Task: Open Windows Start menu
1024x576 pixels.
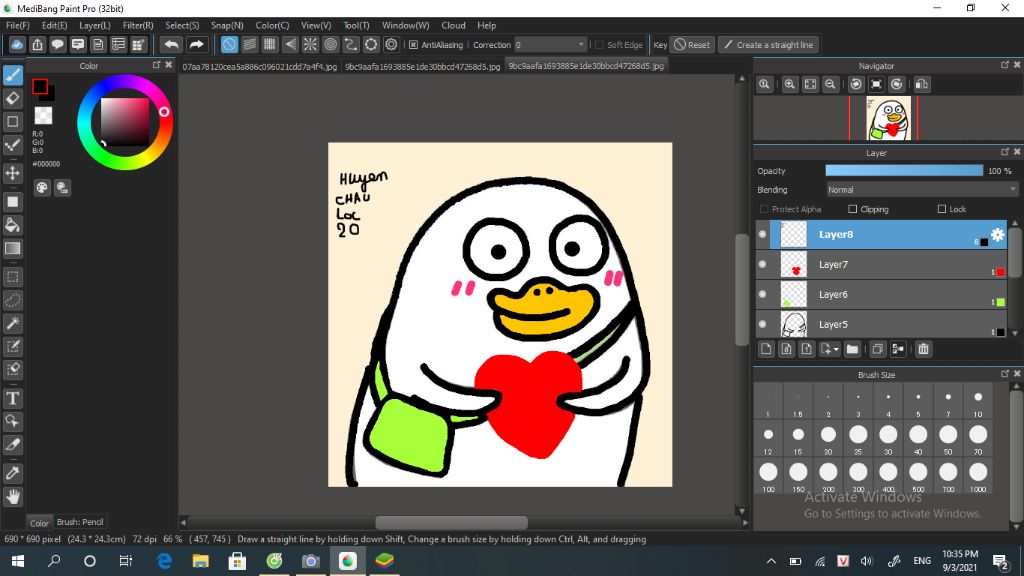Action: tap(18, 561)
